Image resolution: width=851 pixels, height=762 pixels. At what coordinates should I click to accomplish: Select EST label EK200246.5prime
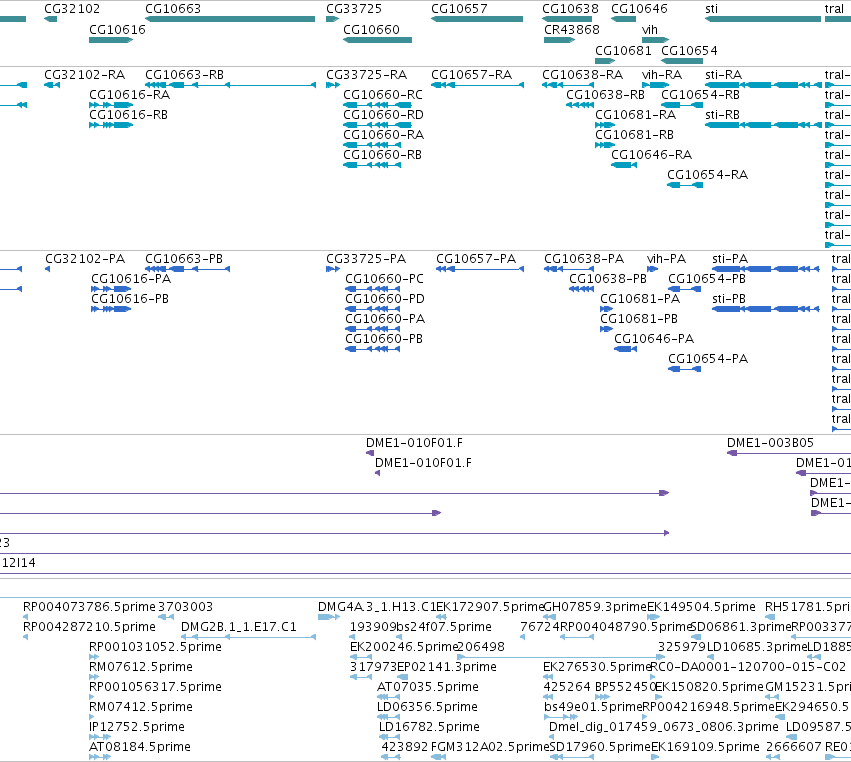click(404, 646)
